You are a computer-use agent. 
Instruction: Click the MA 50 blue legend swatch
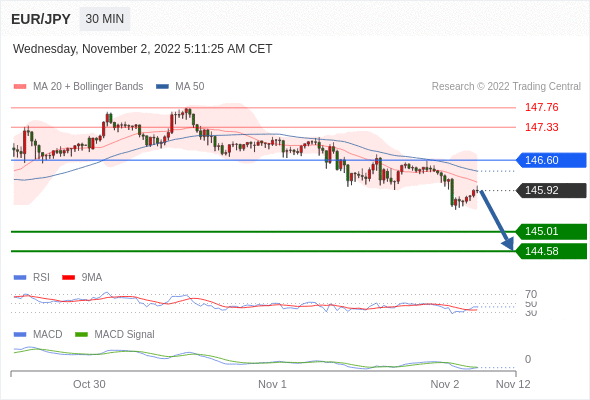pos(163,87)
